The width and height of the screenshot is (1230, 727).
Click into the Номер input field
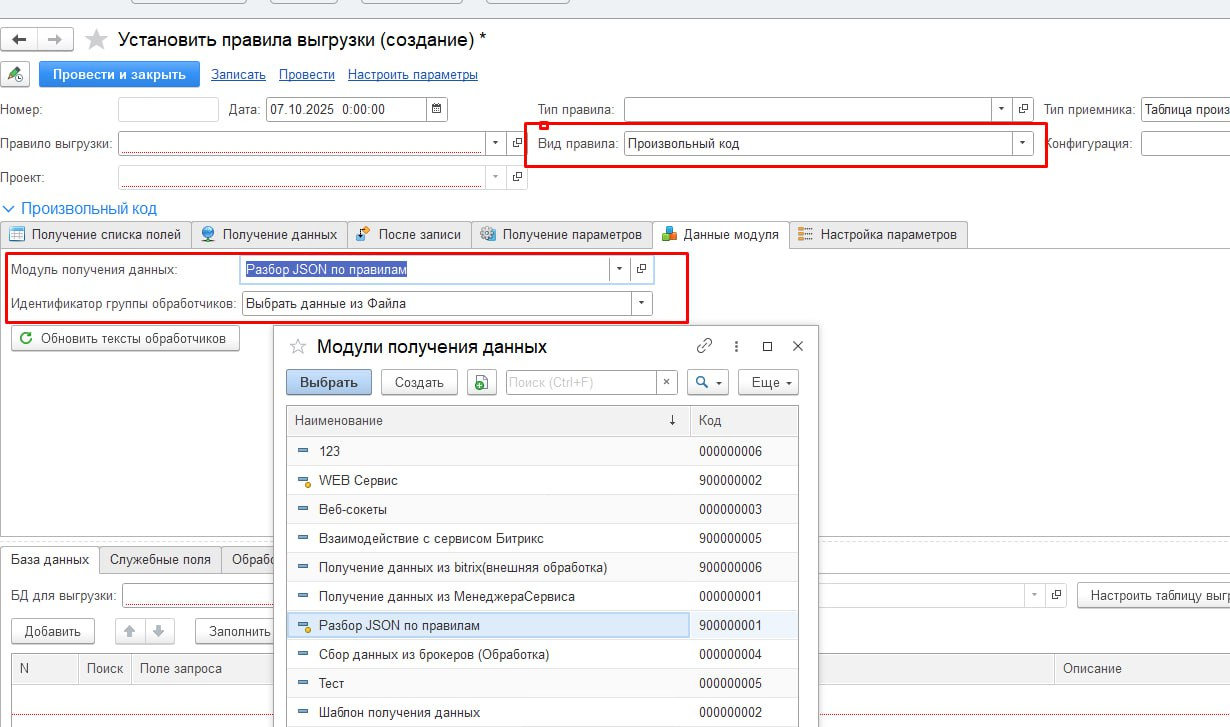pos(167,110)
